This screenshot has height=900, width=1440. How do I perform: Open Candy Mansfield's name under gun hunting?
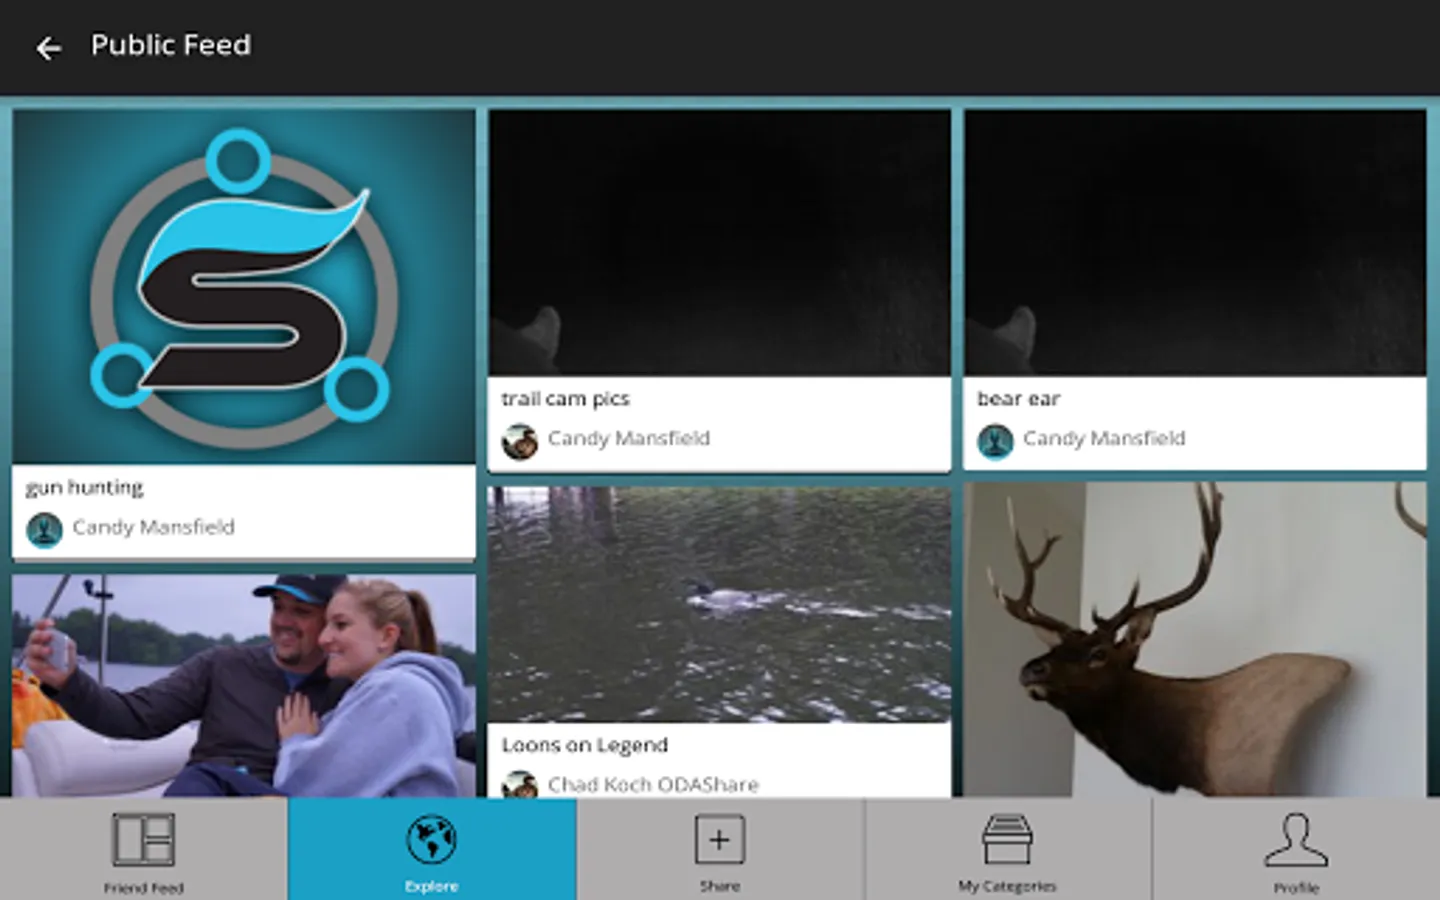(153, 527)
